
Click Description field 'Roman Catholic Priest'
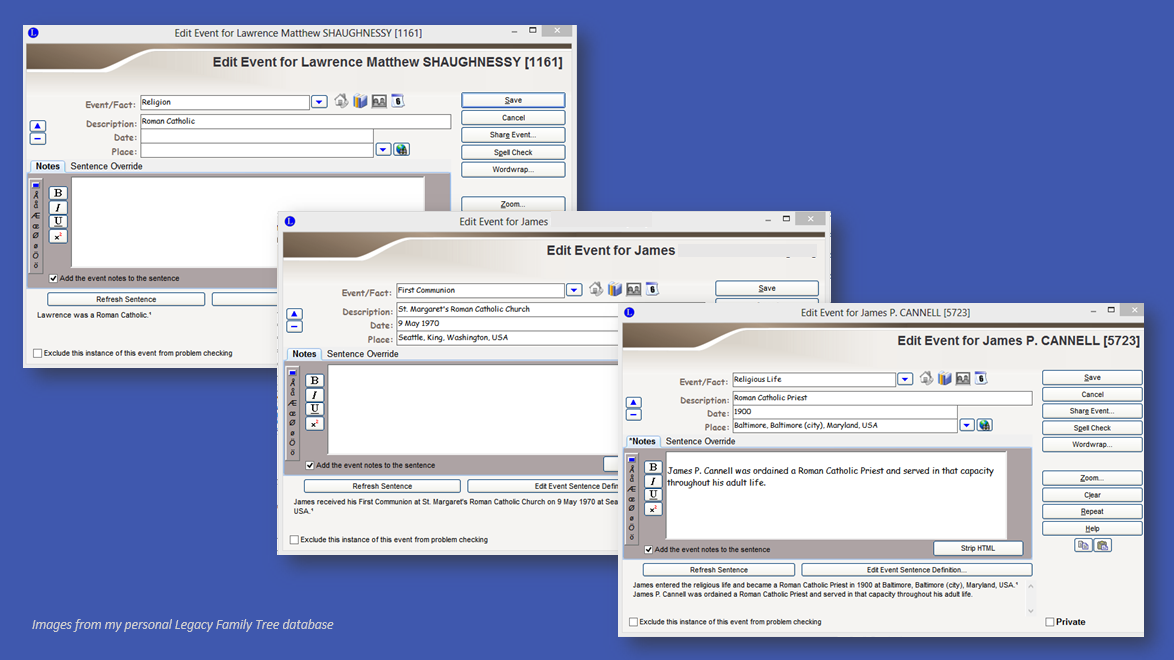pyautogui.click(x=882, y=398)
